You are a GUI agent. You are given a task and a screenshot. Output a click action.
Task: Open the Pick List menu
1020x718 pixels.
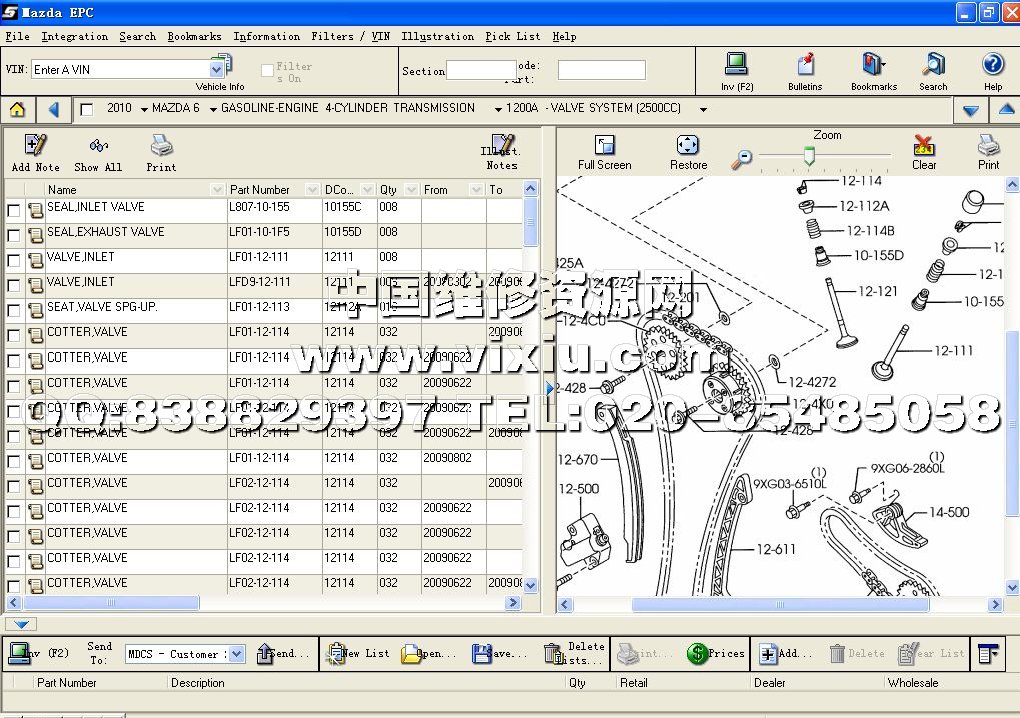pyautogui.click(x=512, y=36)
